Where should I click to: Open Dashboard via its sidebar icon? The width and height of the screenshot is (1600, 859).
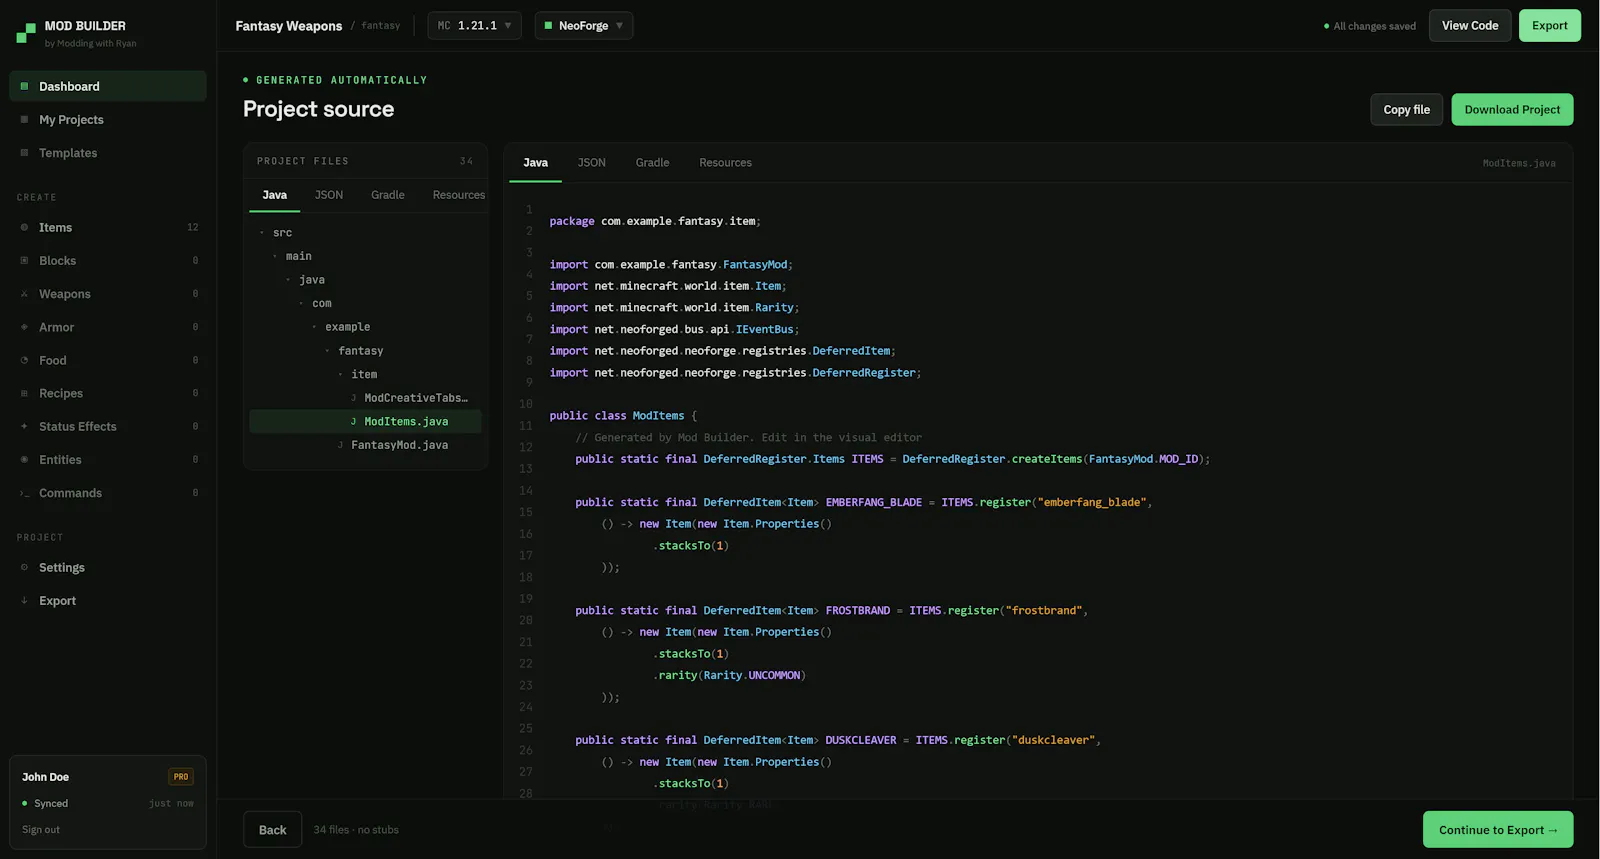(24, 86)
